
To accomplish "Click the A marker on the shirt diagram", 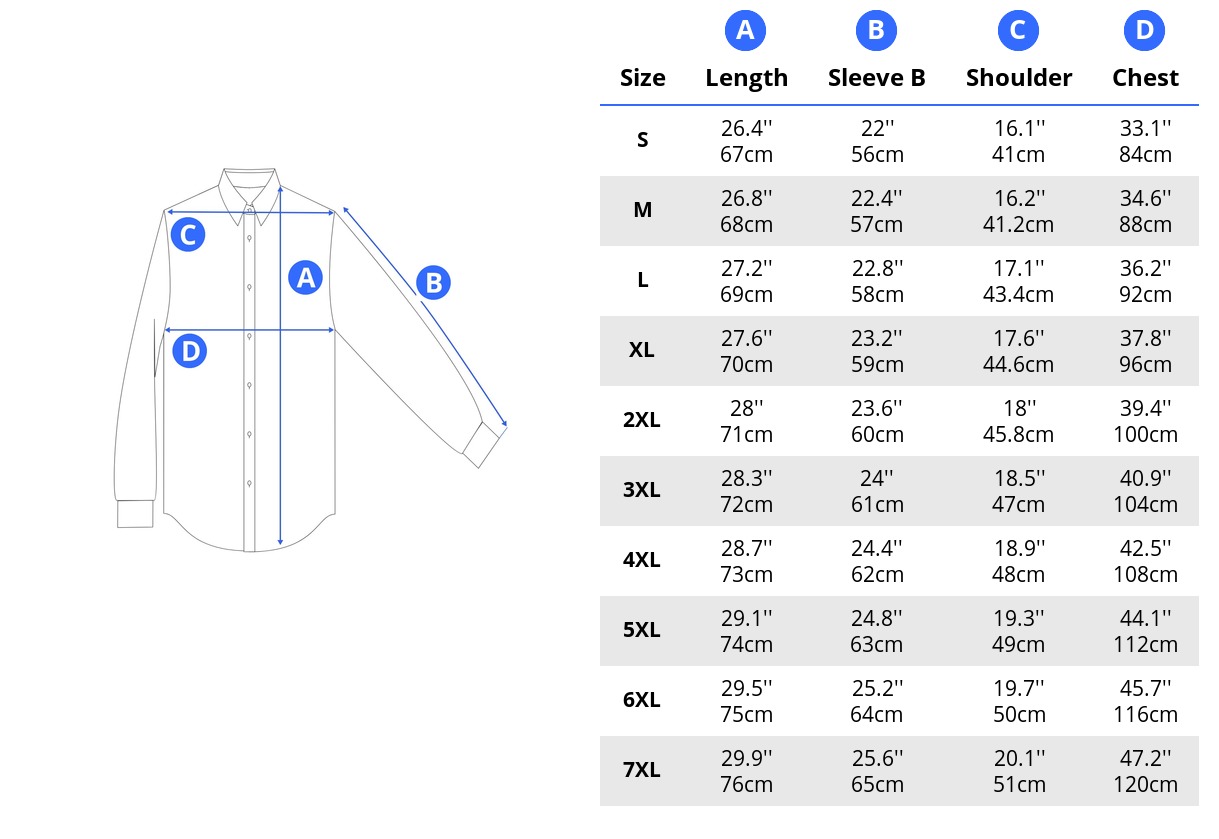I will pyautogui.click(x=306, y=277).
